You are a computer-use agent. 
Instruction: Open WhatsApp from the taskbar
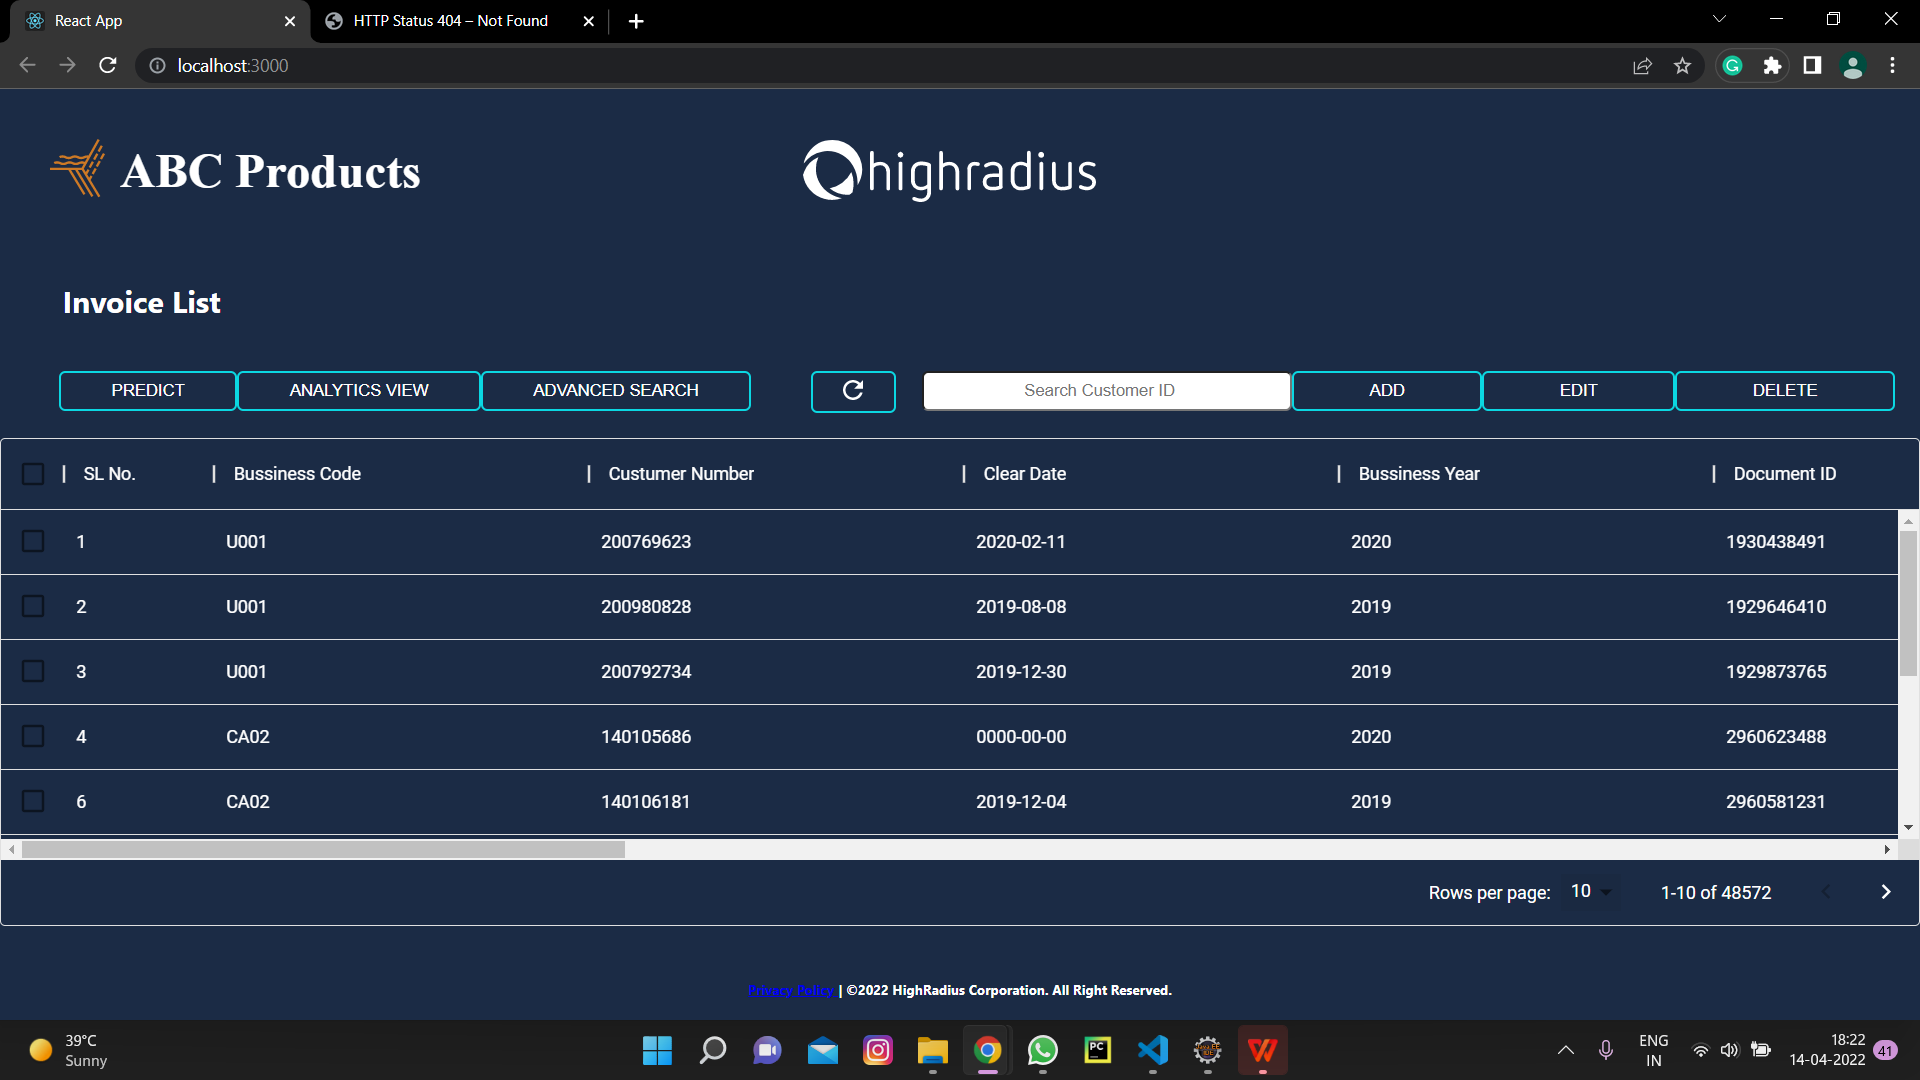[x=1042, y=1050]
